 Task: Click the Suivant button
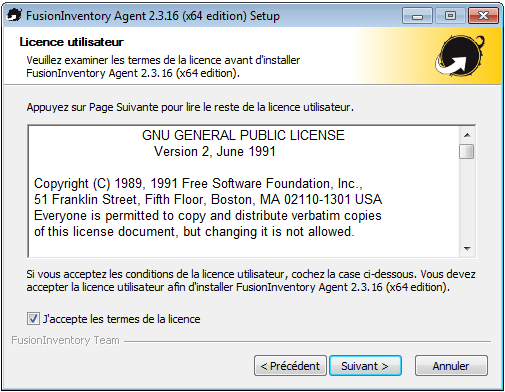365,366
